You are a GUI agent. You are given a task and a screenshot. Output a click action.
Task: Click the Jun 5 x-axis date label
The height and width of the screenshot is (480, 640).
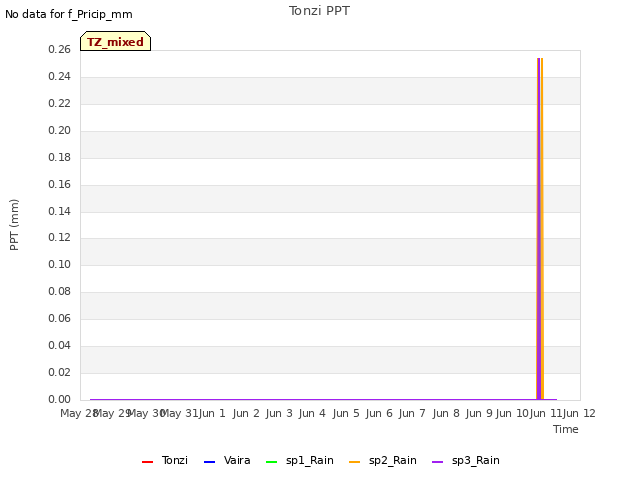click(346, 413)
